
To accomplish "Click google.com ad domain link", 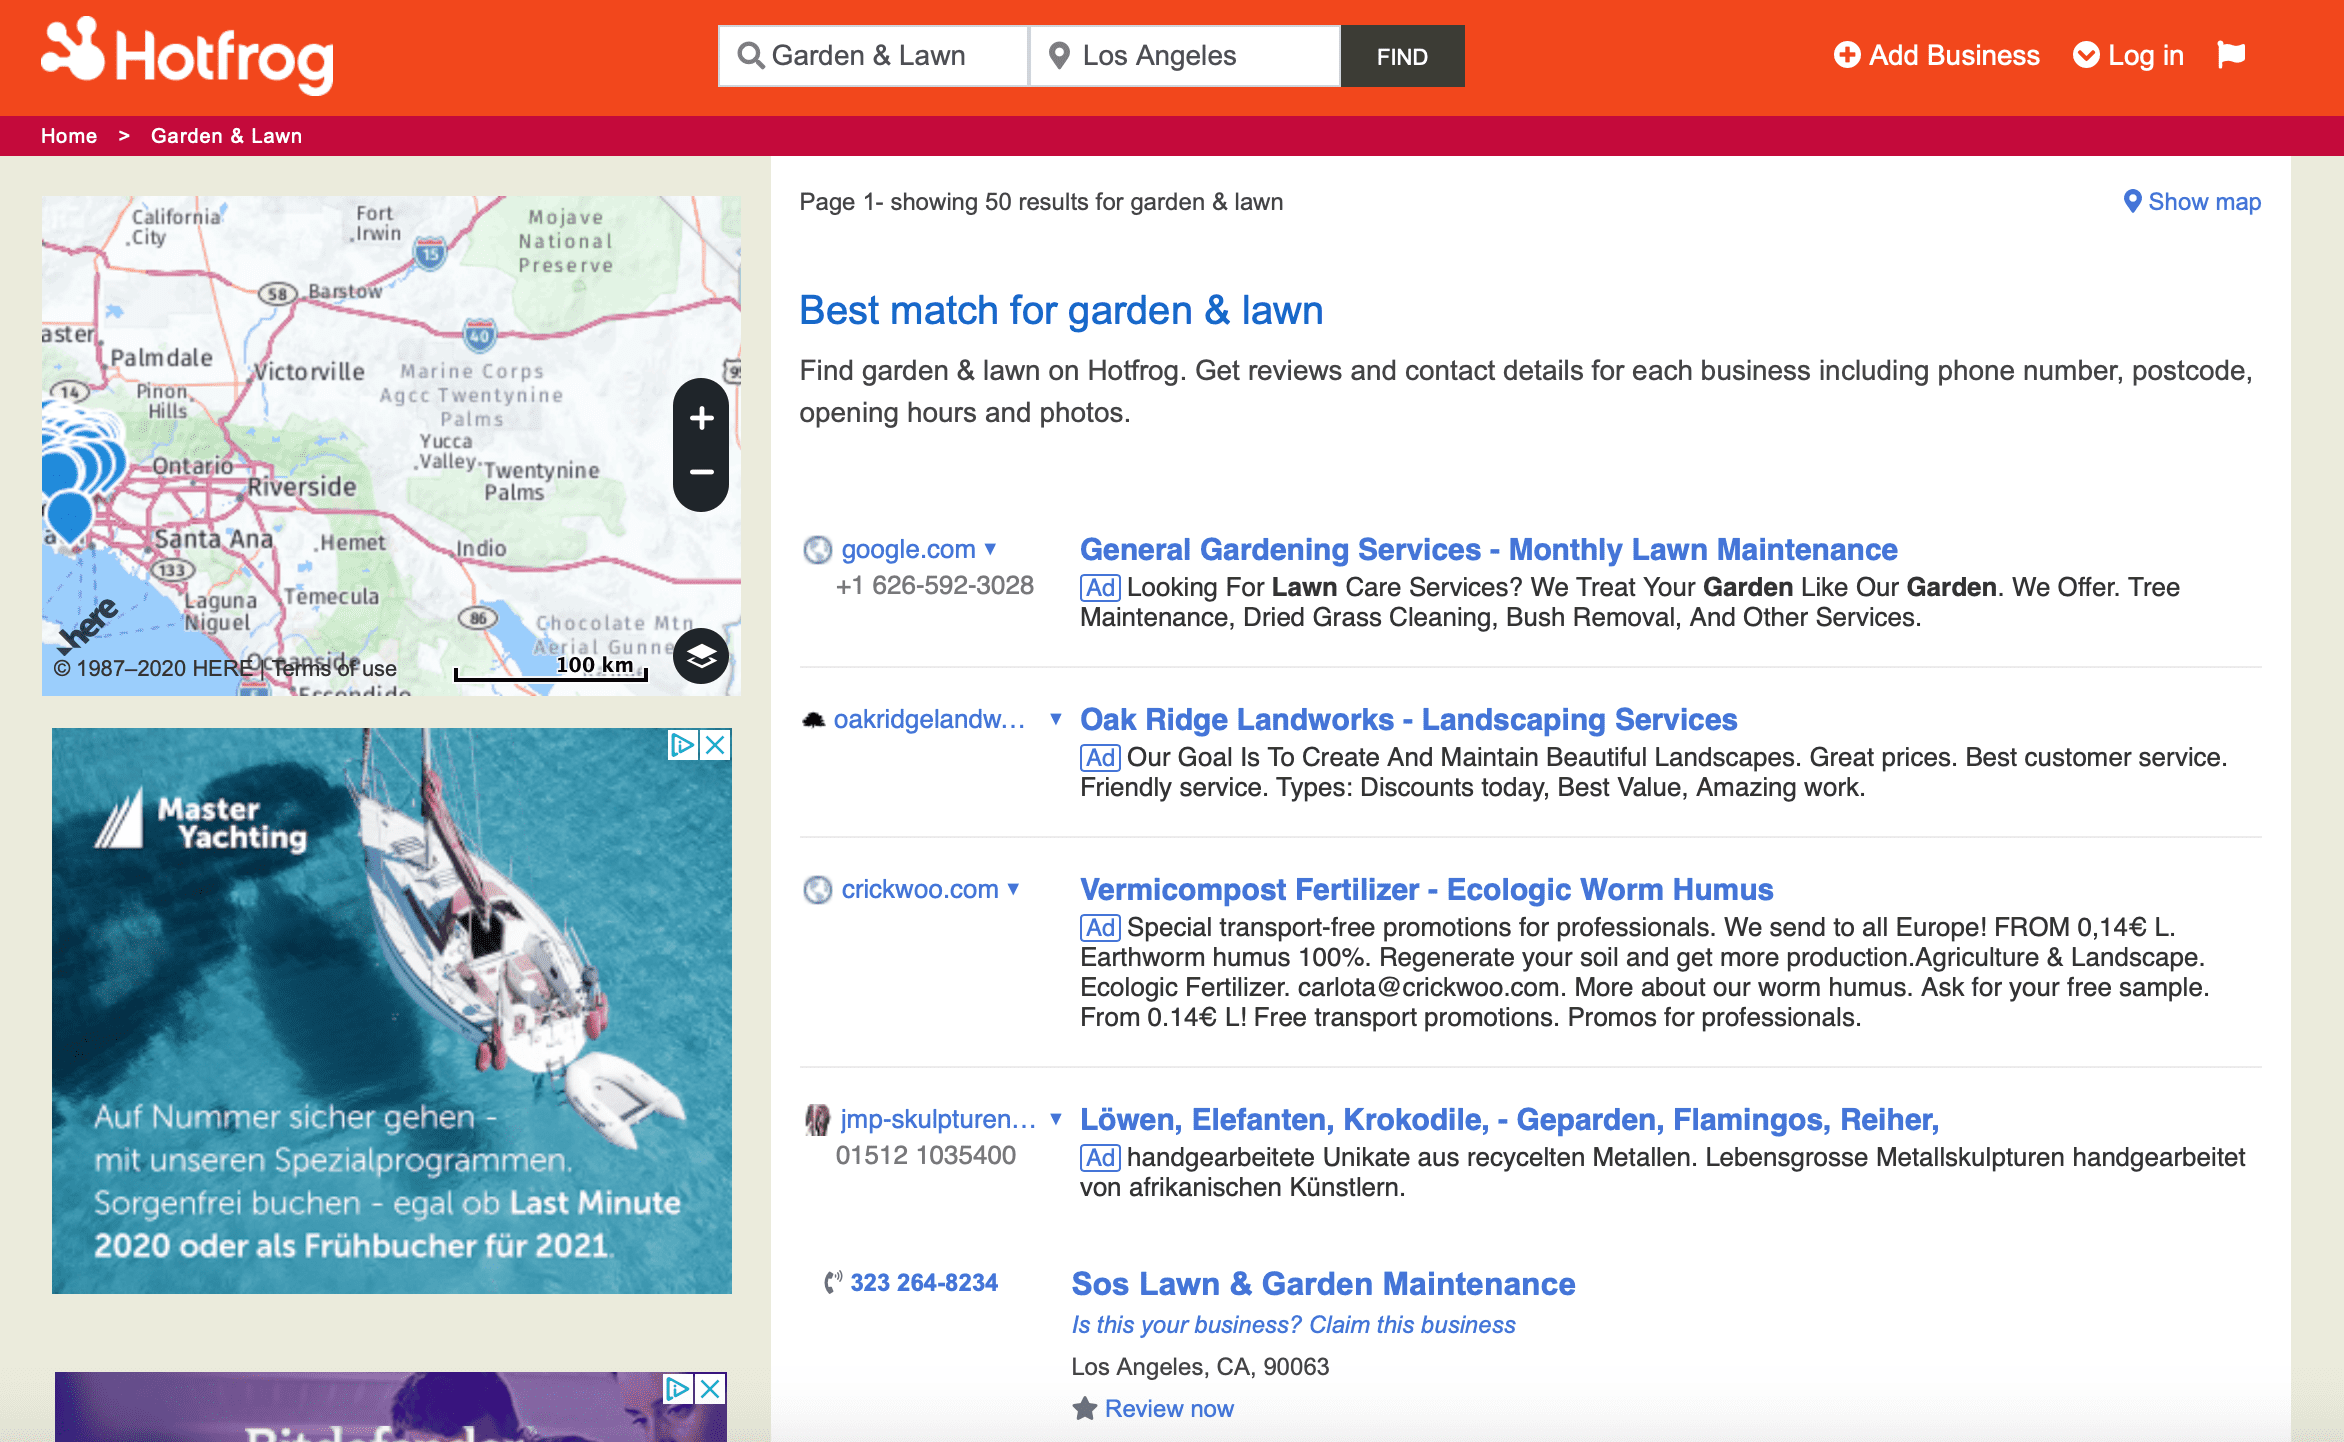I will pos(908,549).
